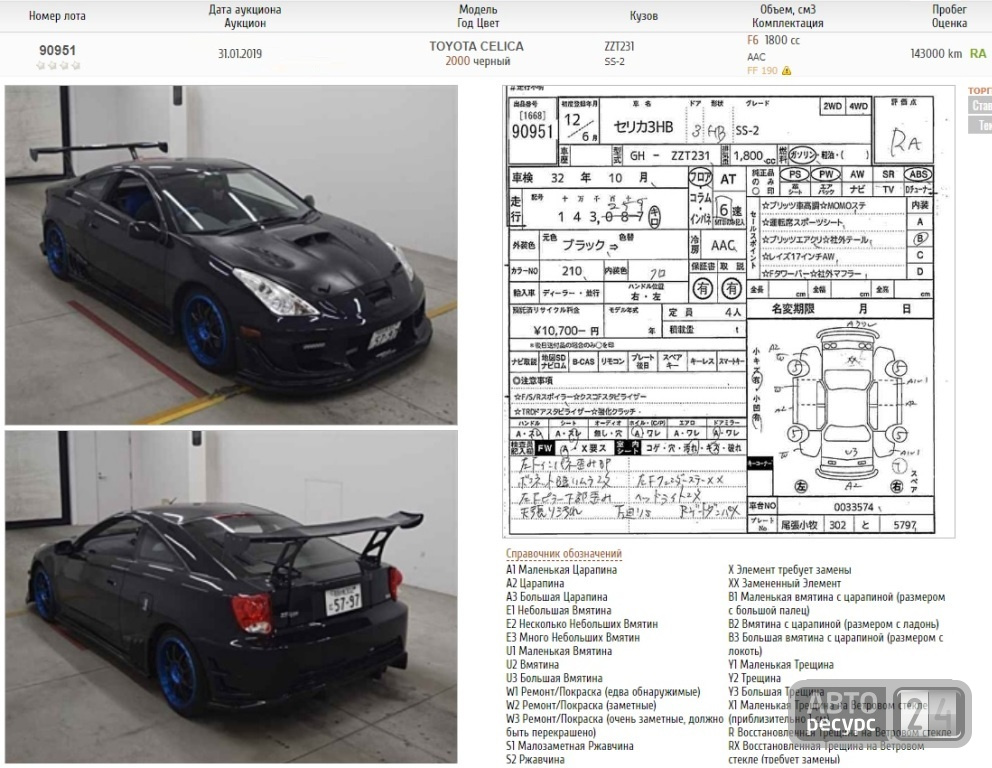Open the rear-view photo of the black Celica
Image resolution: width=992 pixels, height=768 pixels.
click(231, 597)
